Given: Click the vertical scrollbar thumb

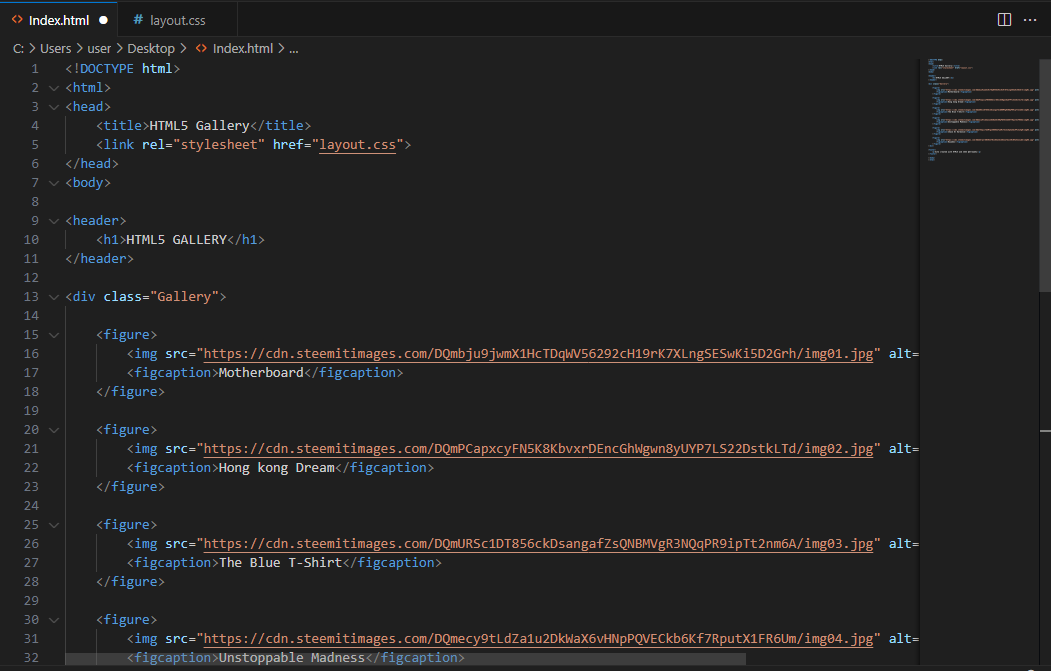Looking at the screenshot, I should (x=1045, y=174).
